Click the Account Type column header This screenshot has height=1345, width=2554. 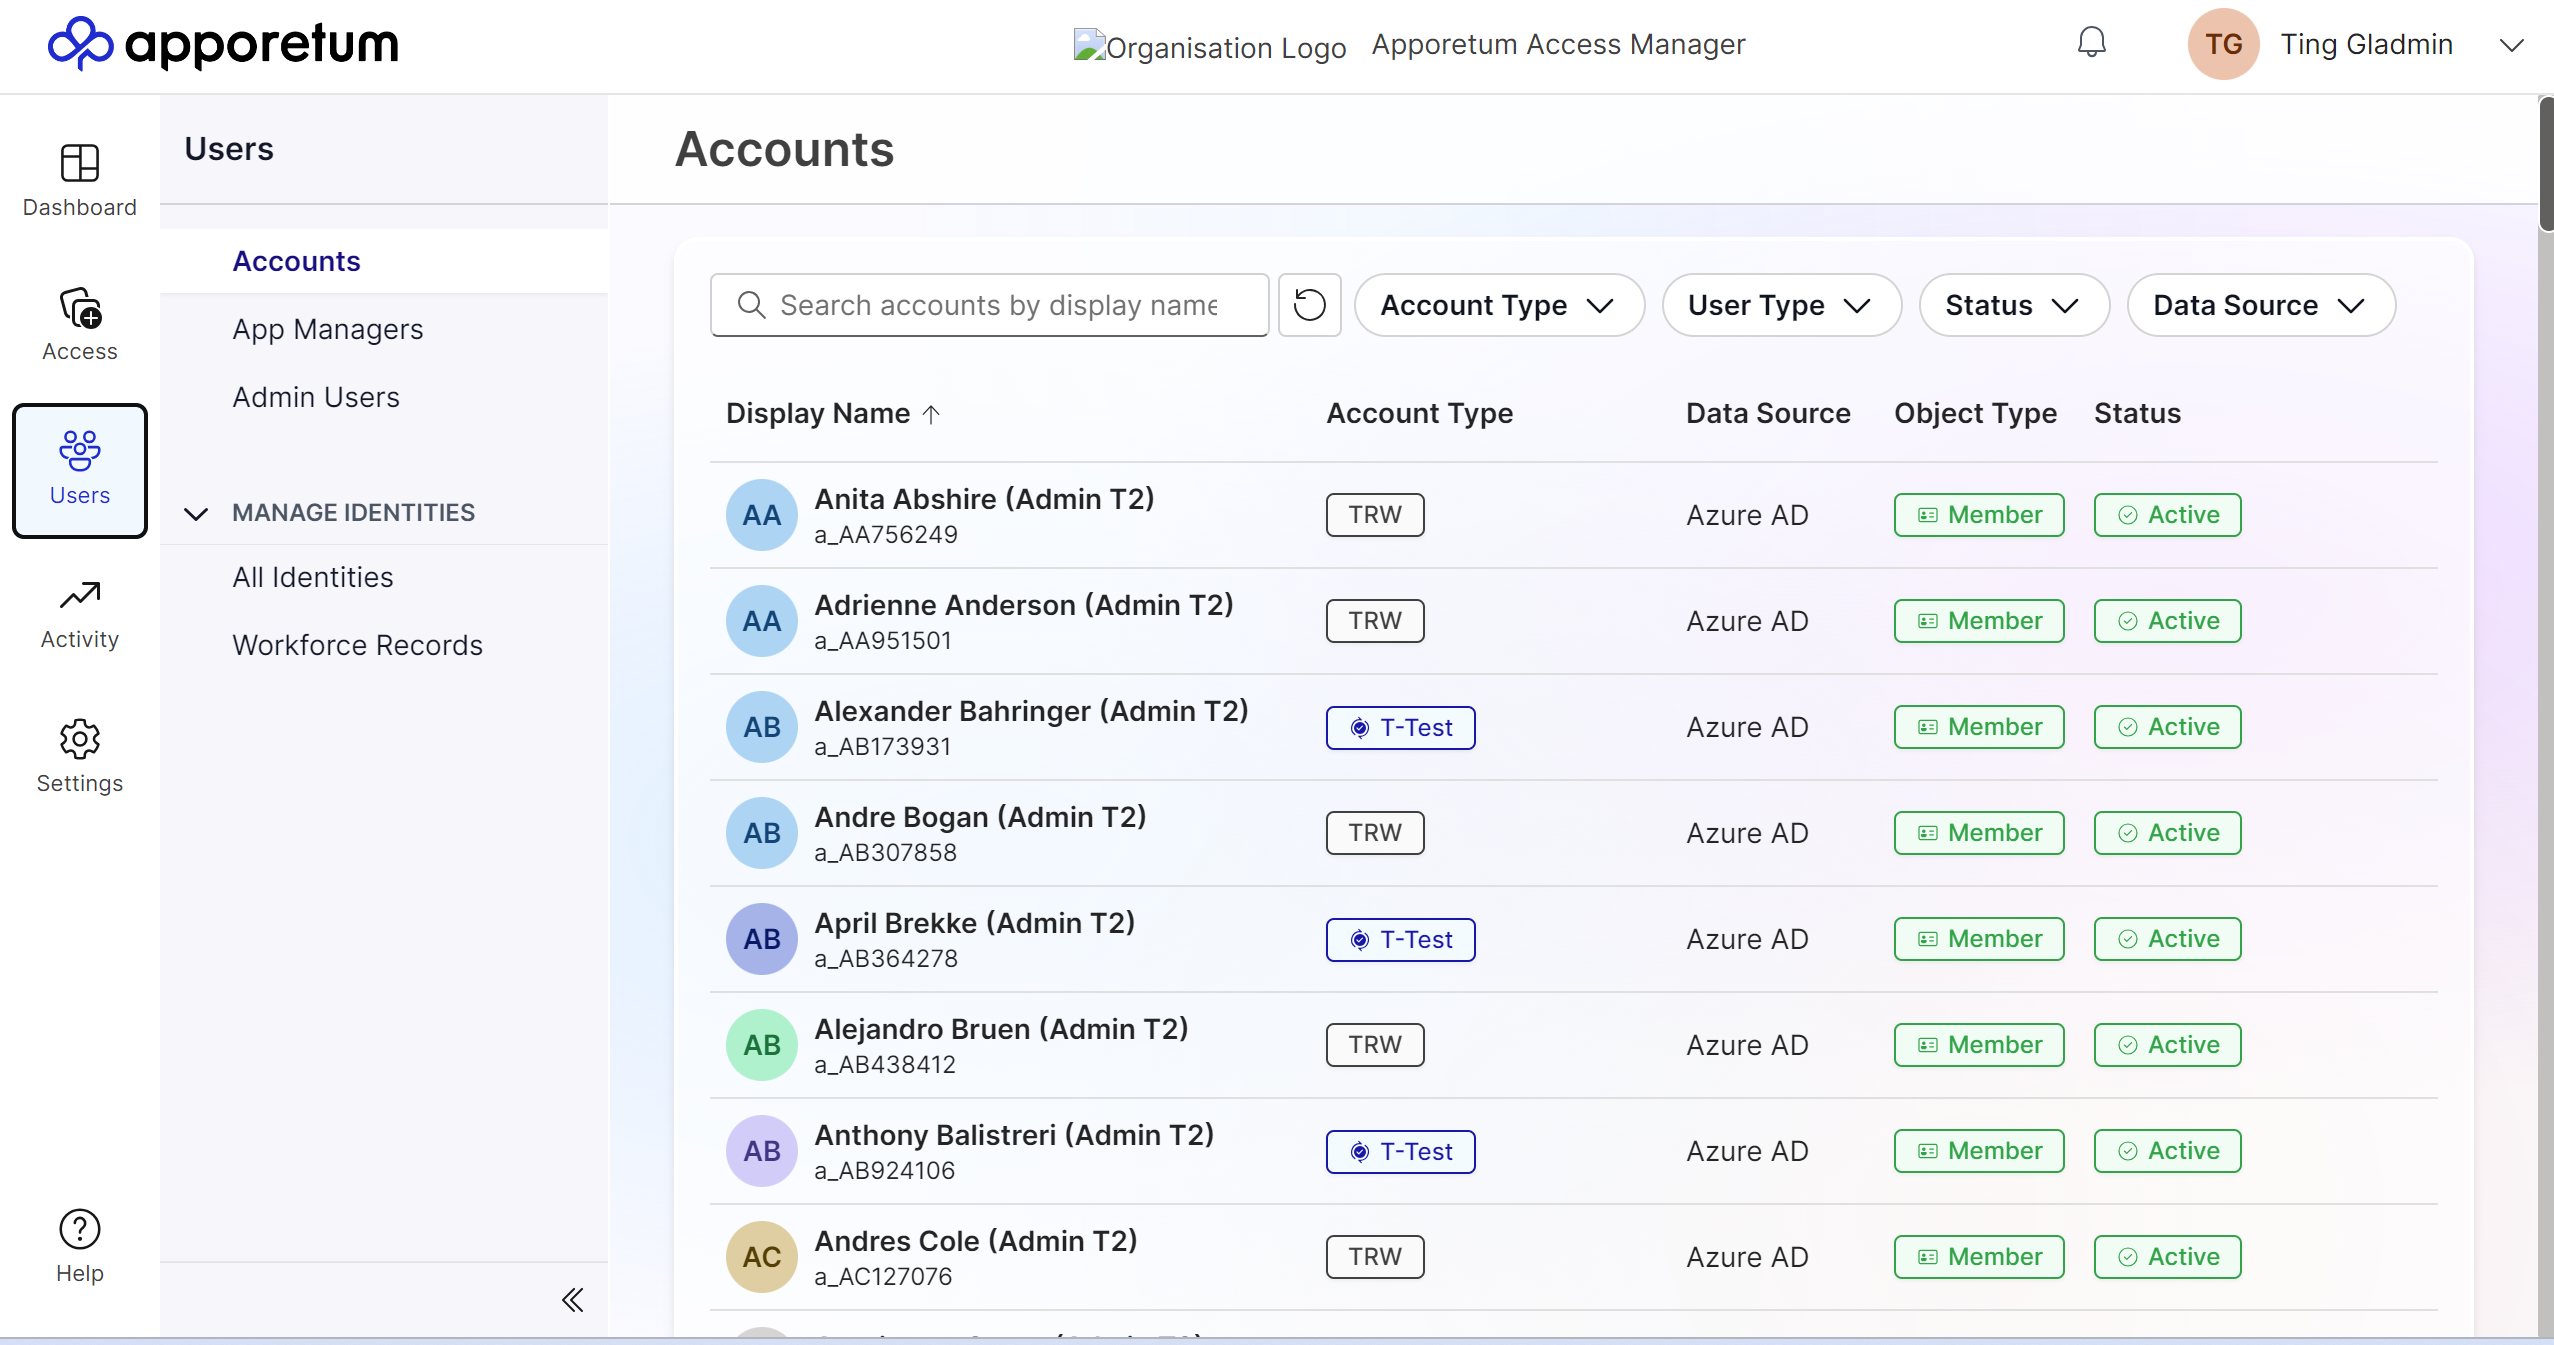click(x=1419, y=413)
